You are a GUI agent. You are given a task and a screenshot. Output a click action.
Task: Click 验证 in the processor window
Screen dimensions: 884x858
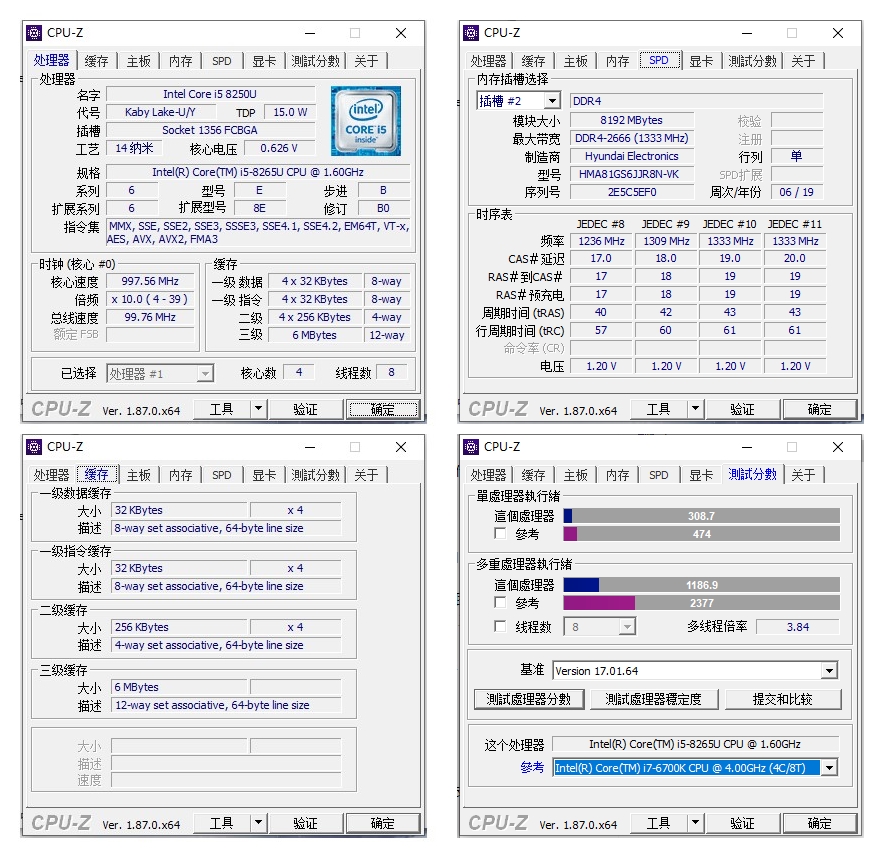pos(306,409)
